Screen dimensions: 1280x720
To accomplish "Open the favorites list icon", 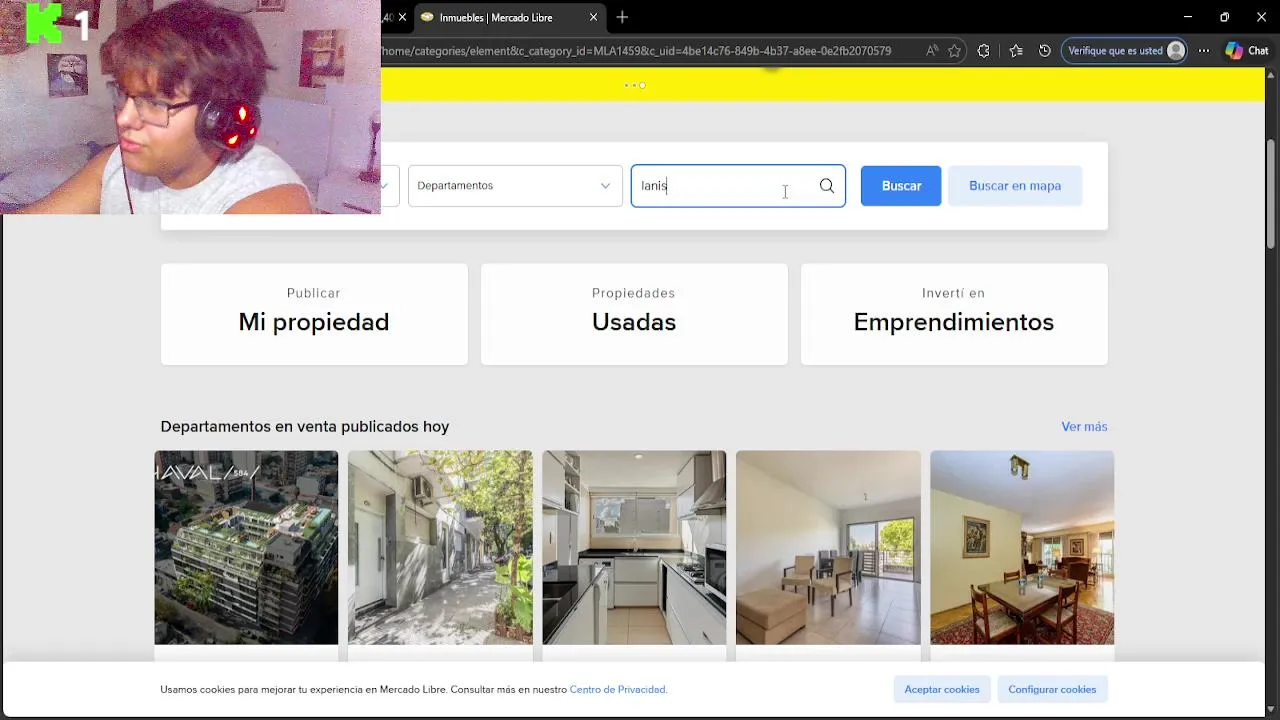I will (1016, 50).
